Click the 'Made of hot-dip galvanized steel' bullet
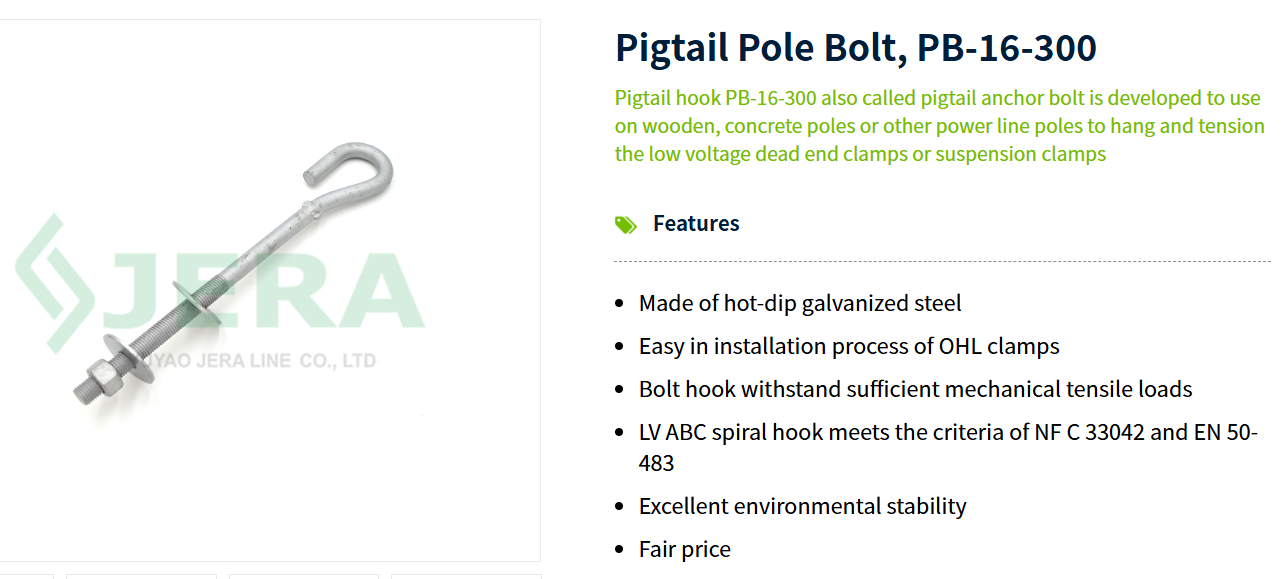The width and height of the screenshot is (1284, 579). [800, 303]
